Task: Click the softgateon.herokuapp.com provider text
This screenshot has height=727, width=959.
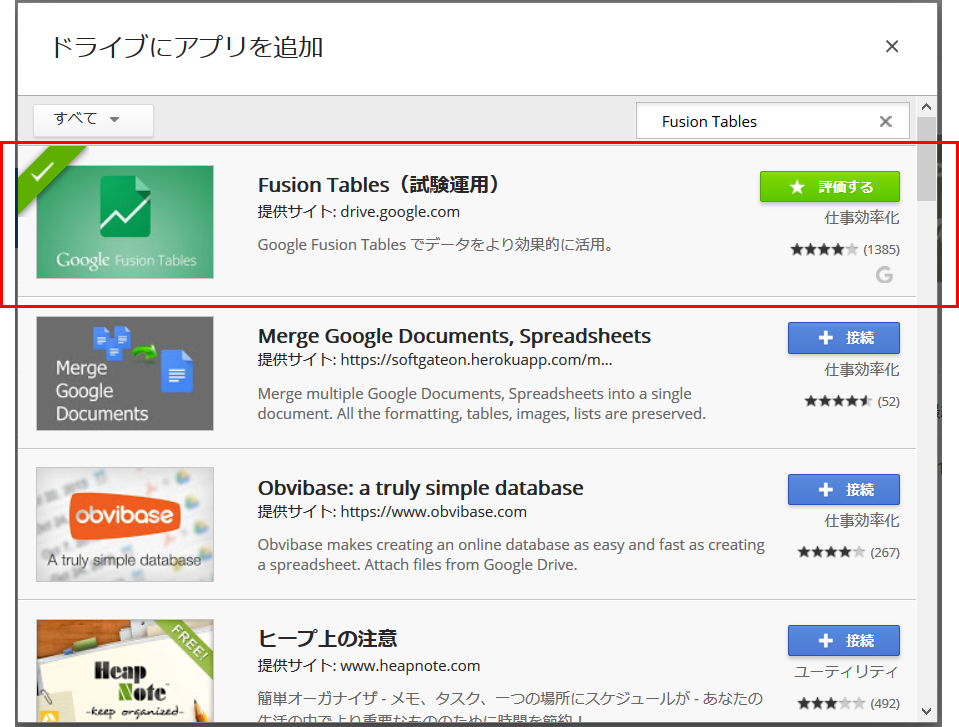Action: [476, 360]
